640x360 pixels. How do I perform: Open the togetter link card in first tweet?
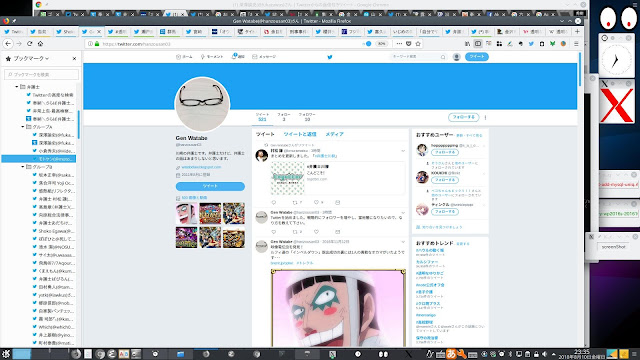(338, 178)
